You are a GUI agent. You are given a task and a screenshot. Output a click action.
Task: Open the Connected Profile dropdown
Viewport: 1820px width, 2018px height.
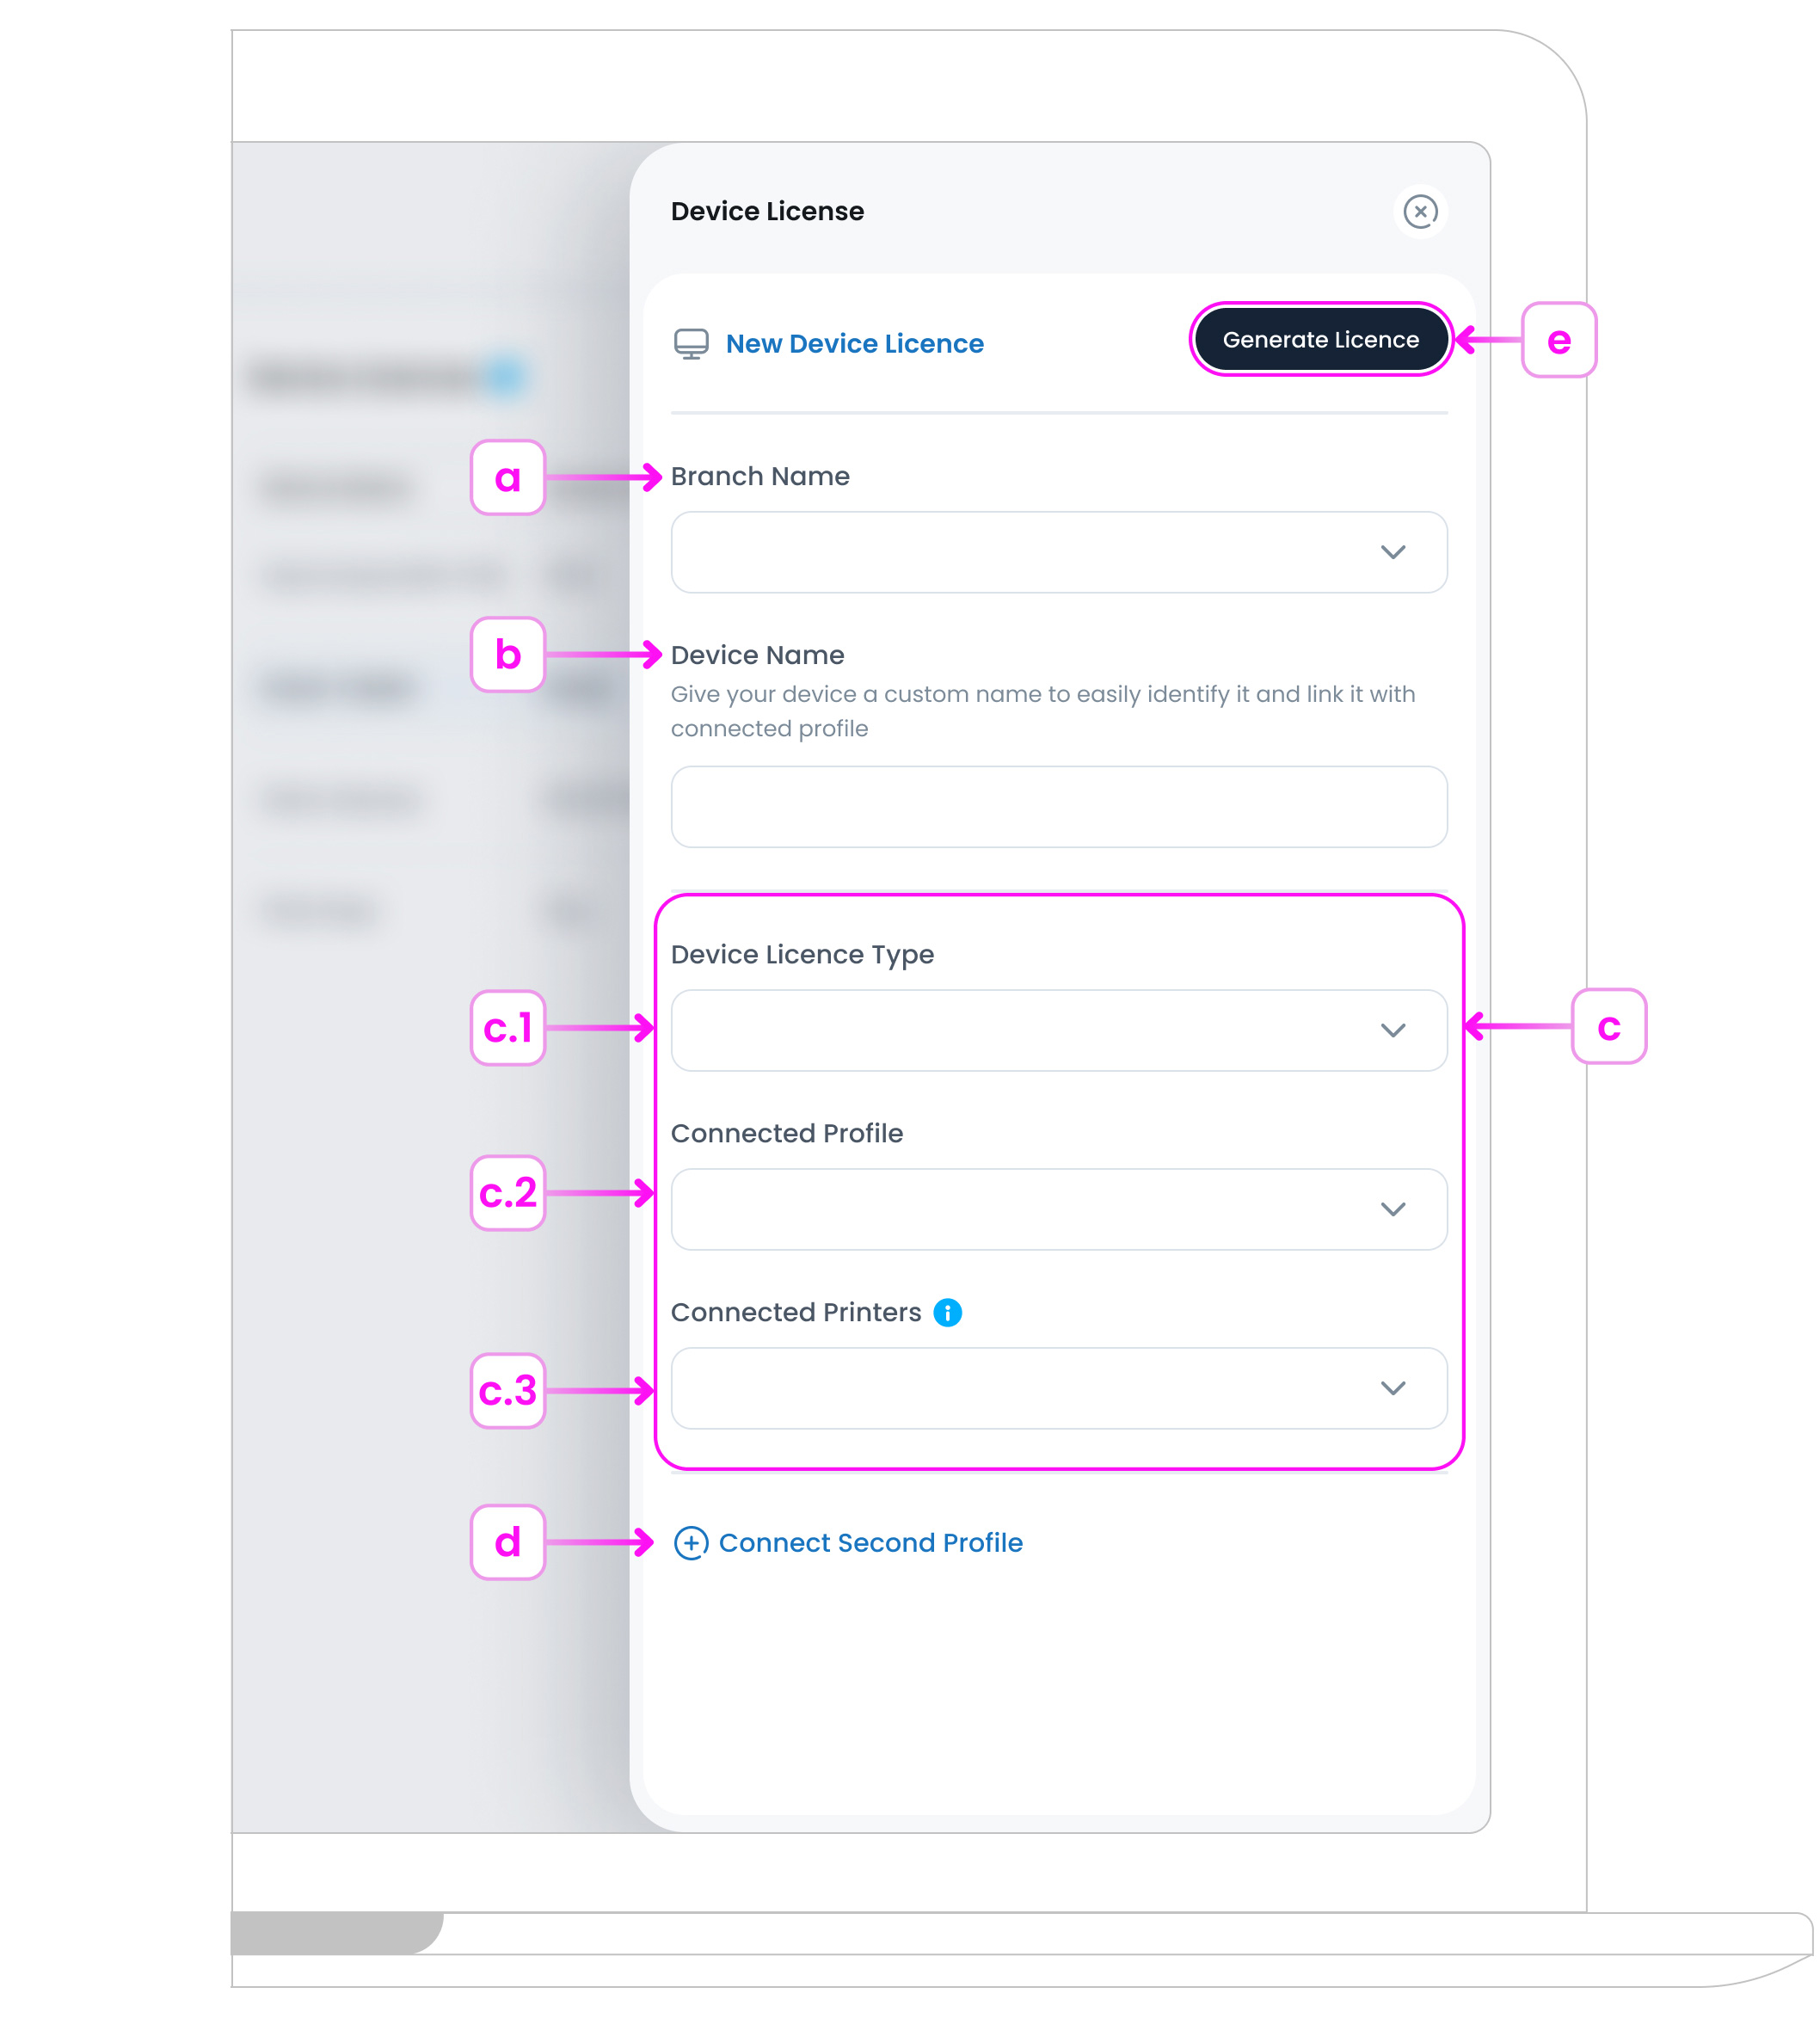1059,1210
